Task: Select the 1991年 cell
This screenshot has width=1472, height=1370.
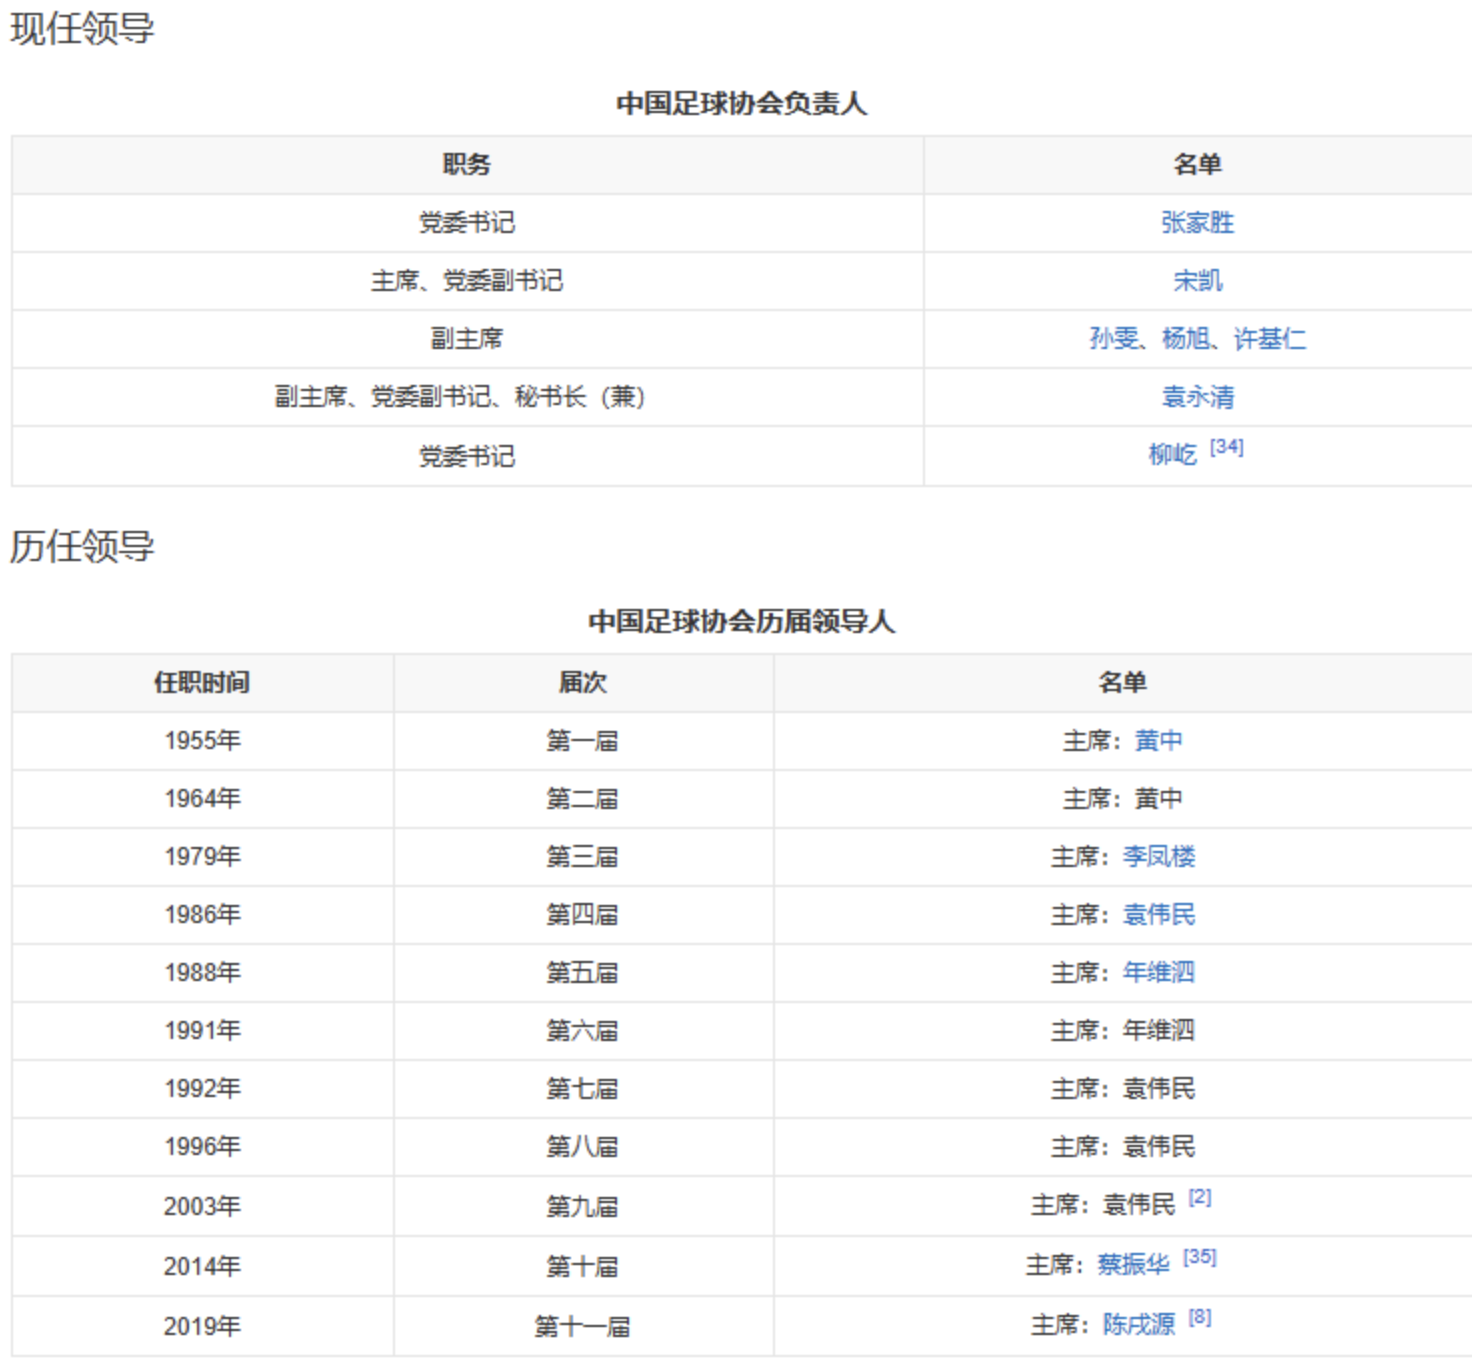Action: (x=202, y=1031)
